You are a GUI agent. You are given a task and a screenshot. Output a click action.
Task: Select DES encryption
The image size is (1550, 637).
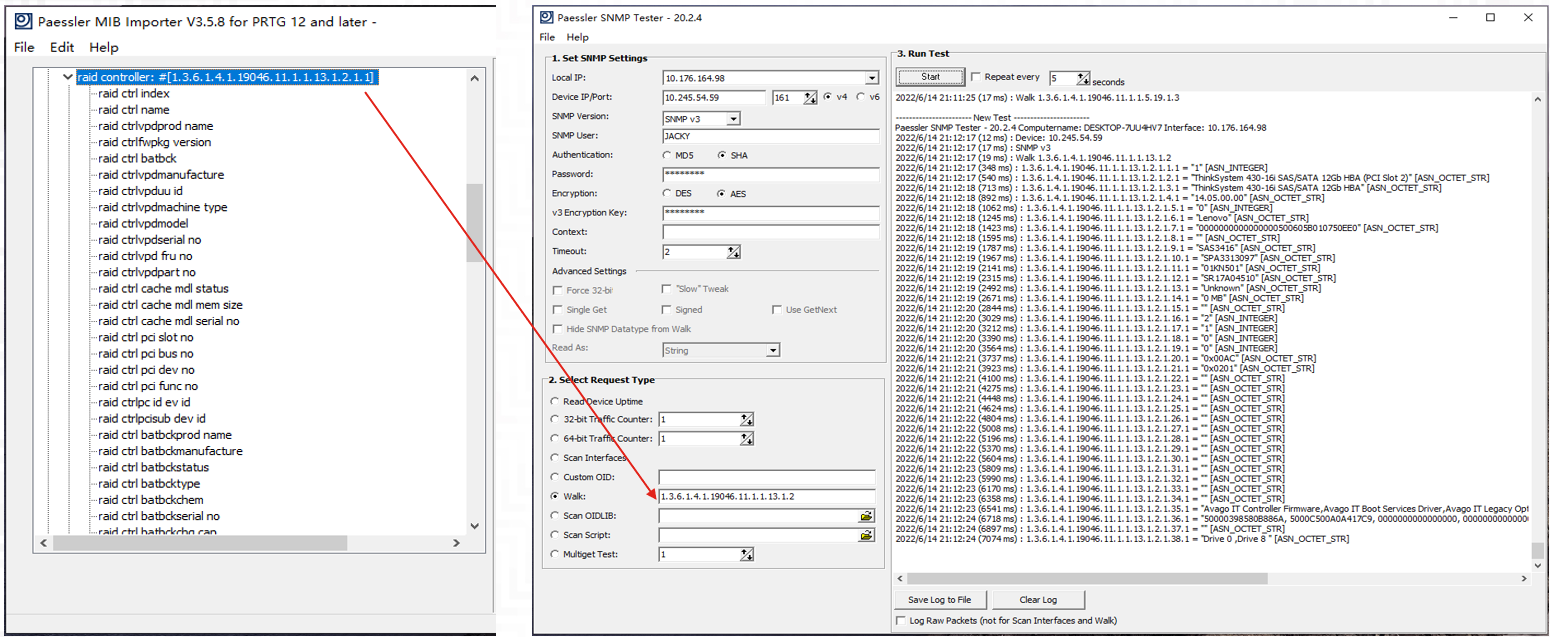pos(668,193)
